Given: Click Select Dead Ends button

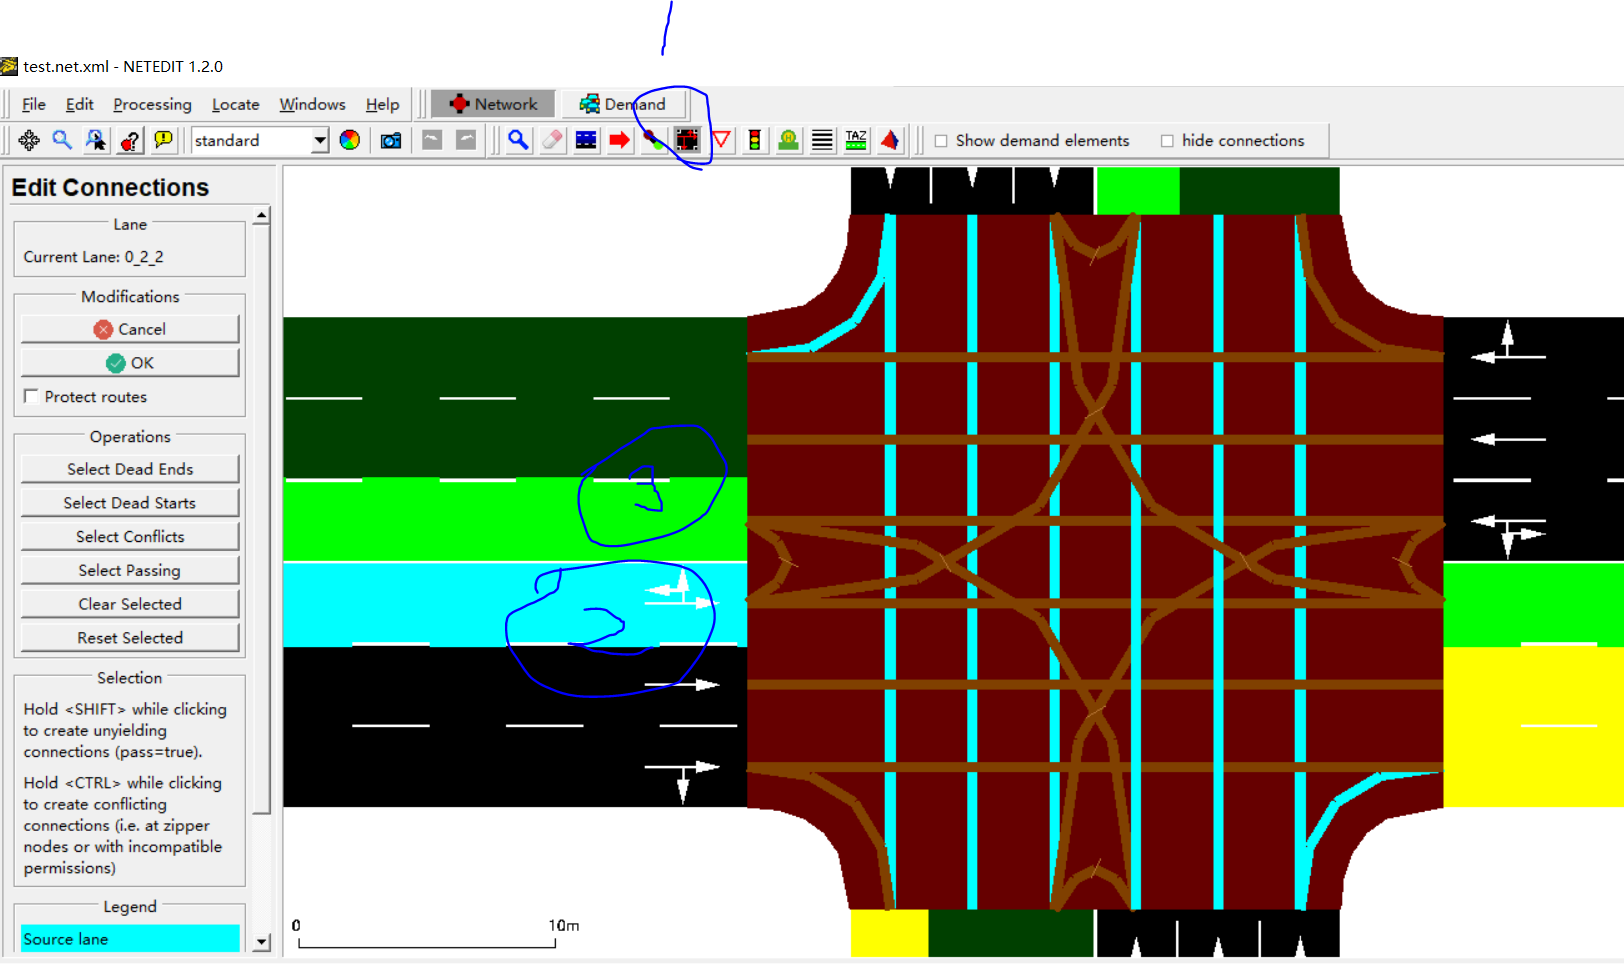Looking at the screenshot, I should [130, 469].
